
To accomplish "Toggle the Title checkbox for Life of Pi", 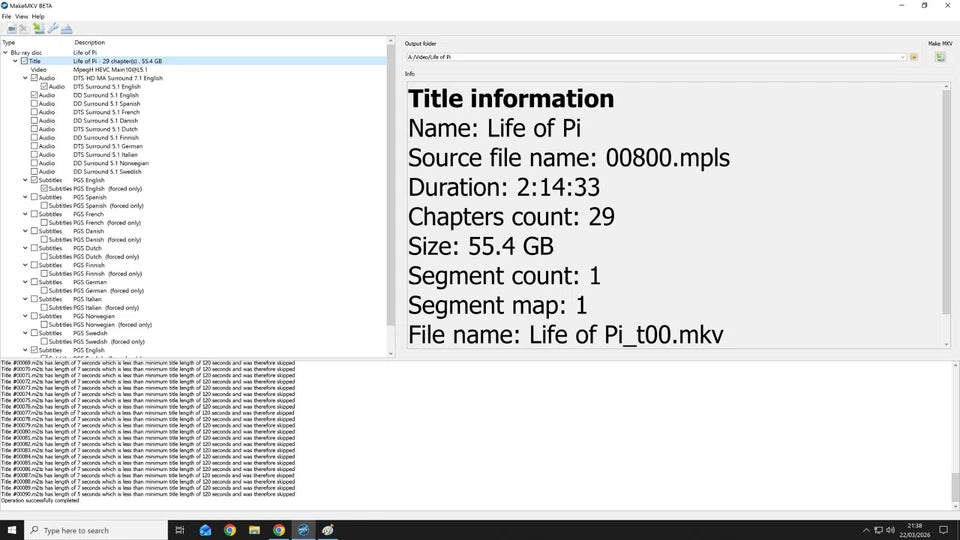I will pyautogui.click(x=24, y=61).
